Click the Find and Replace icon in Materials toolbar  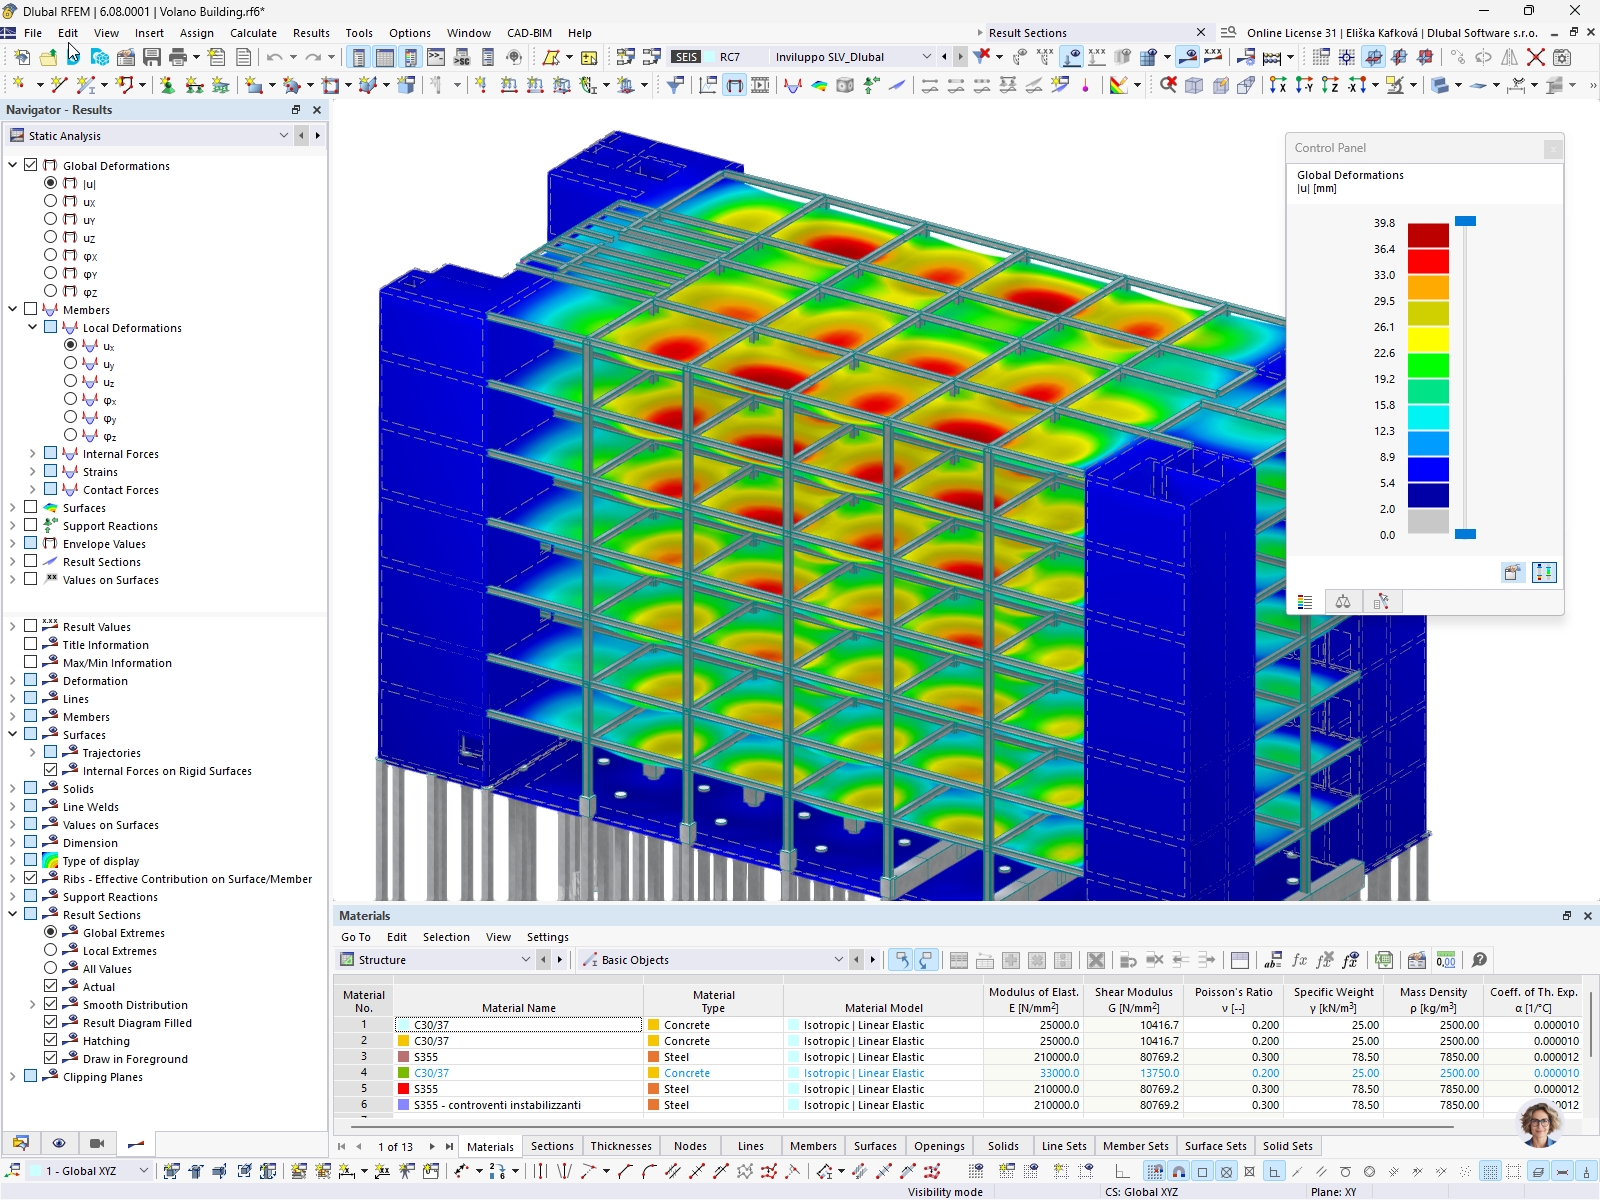[1272, 960]
